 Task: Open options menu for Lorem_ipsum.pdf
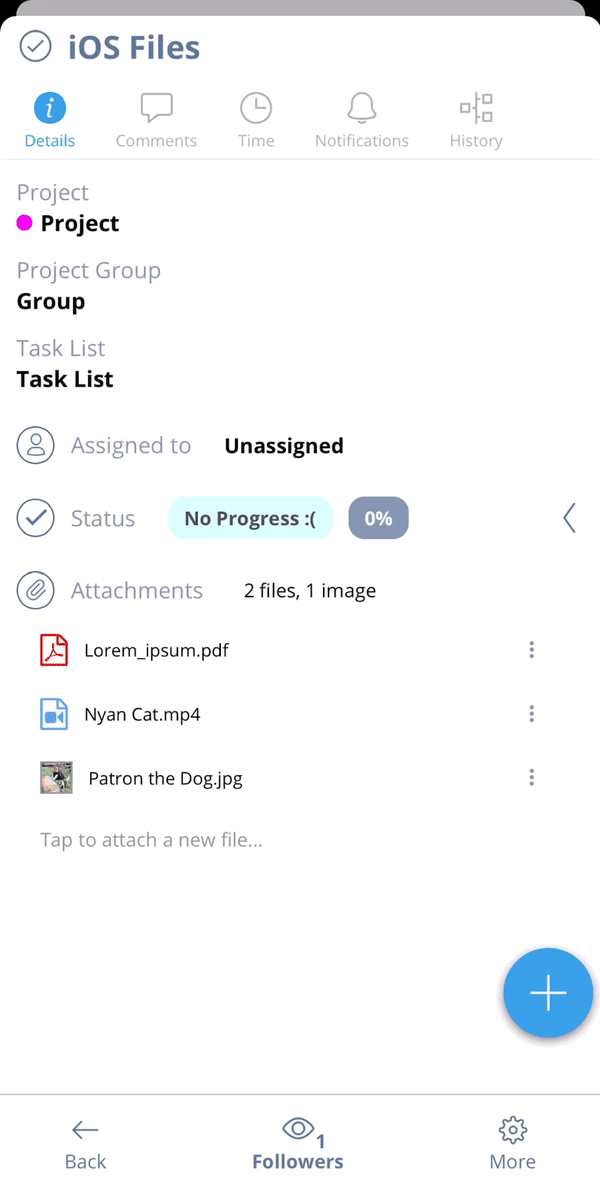[532, 650]
